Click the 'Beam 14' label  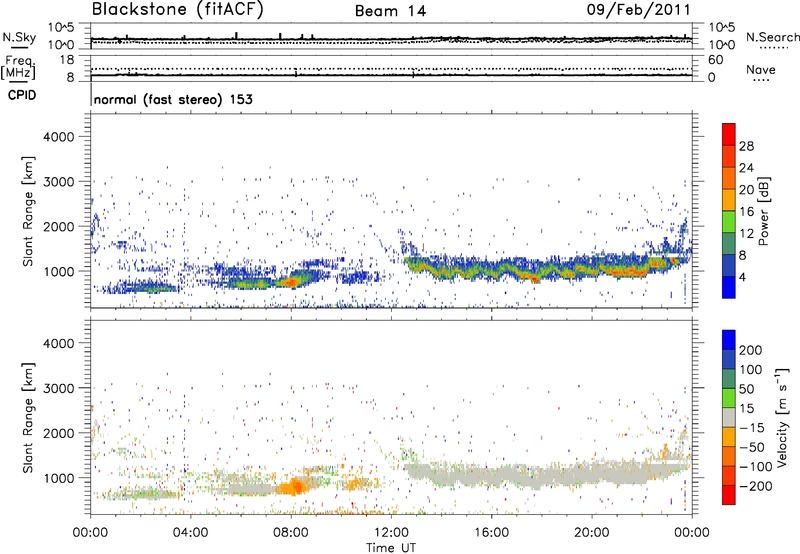390,11
